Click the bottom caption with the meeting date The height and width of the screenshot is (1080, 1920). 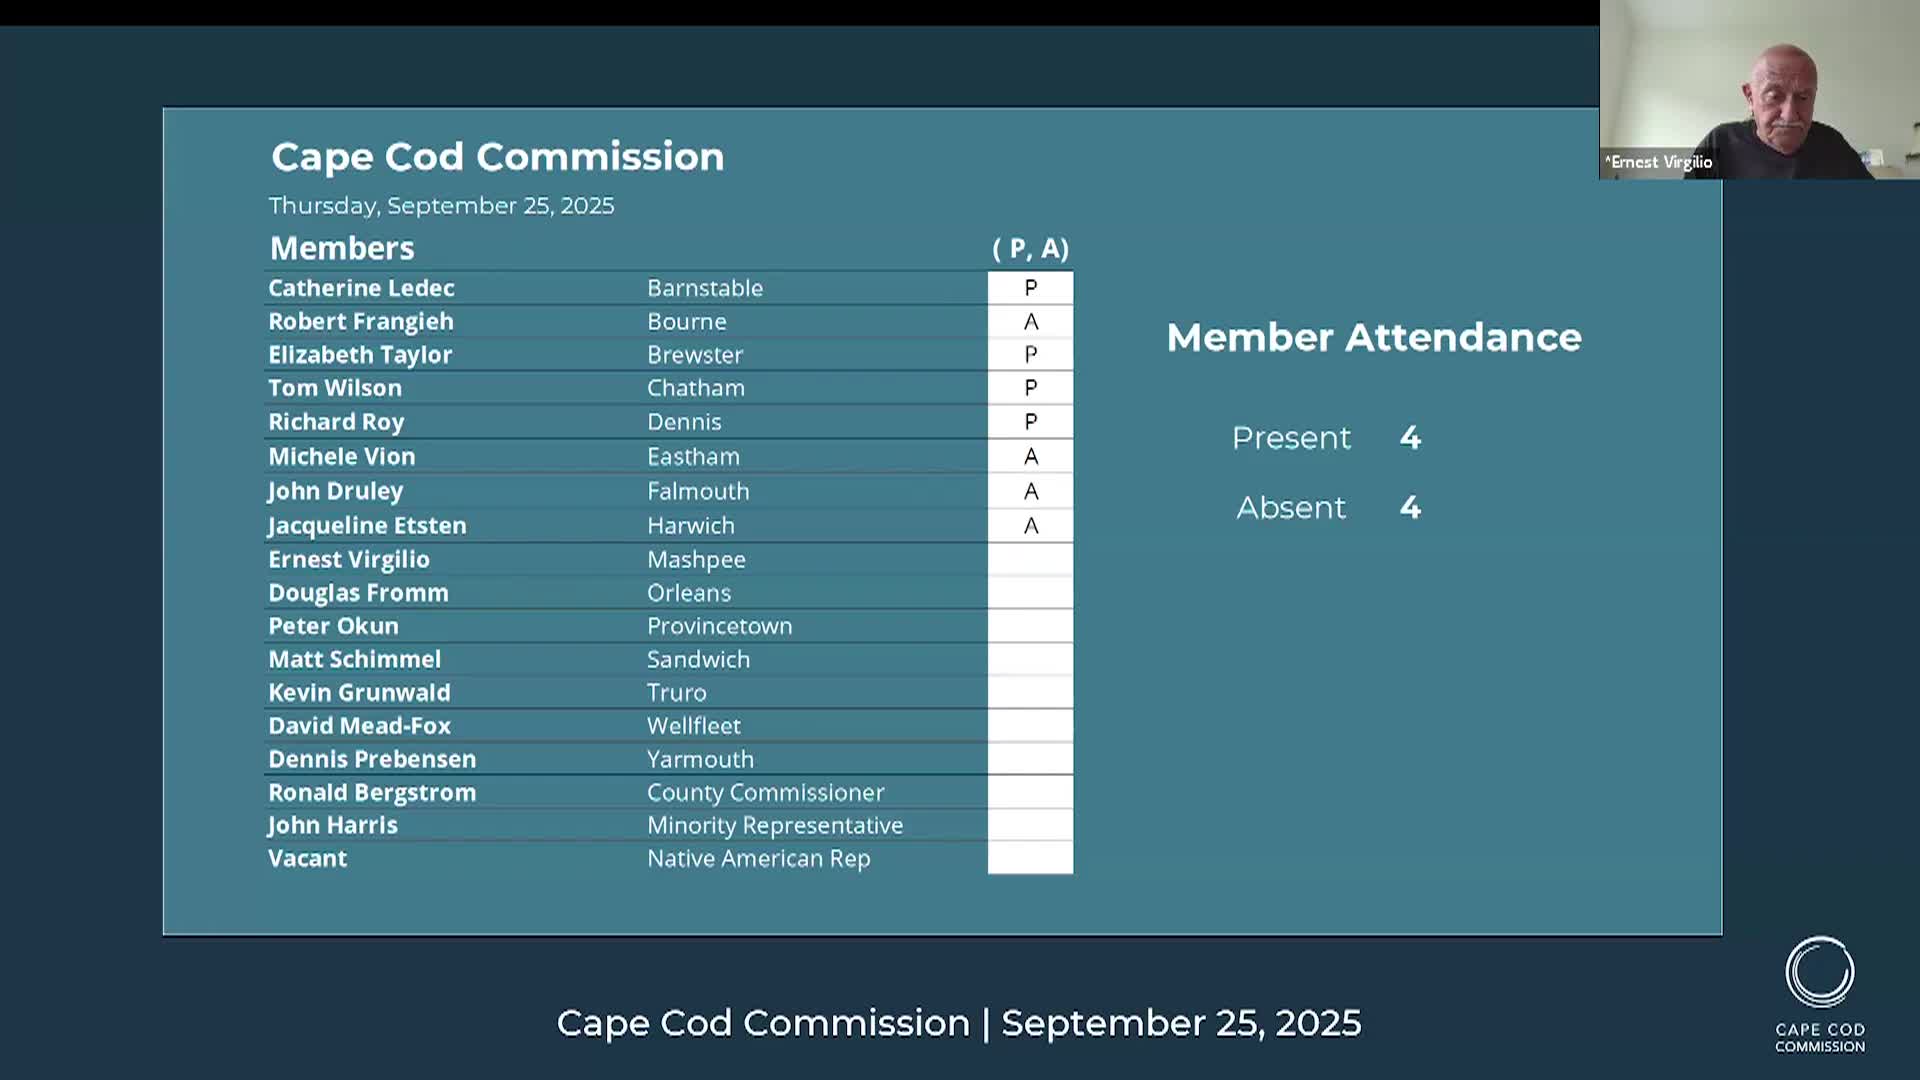pos(958,1023)
